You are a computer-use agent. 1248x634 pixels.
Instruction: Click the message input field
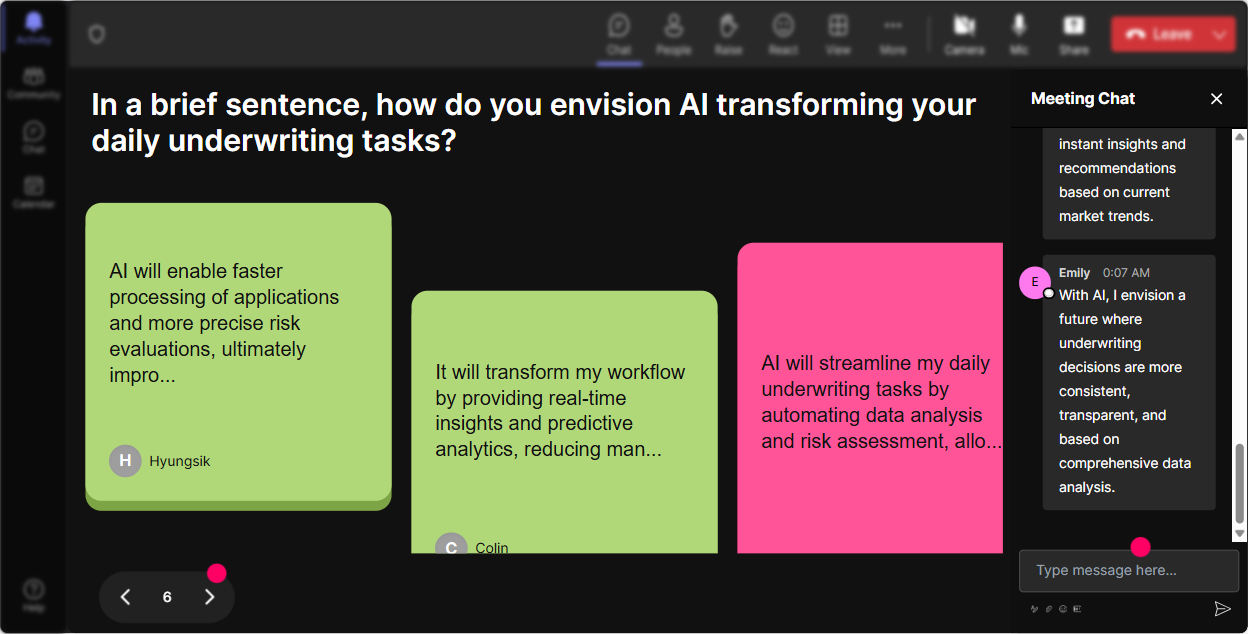click(1129, 571)
